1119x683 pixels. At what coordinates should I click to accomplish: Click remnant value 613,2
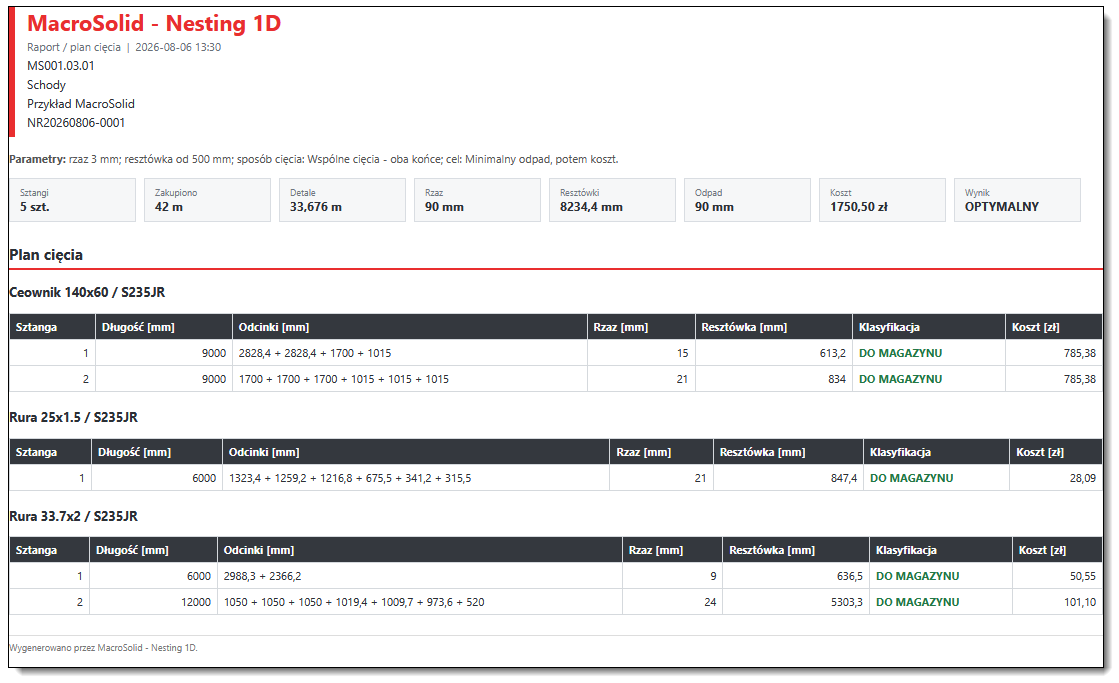(833, 353)
